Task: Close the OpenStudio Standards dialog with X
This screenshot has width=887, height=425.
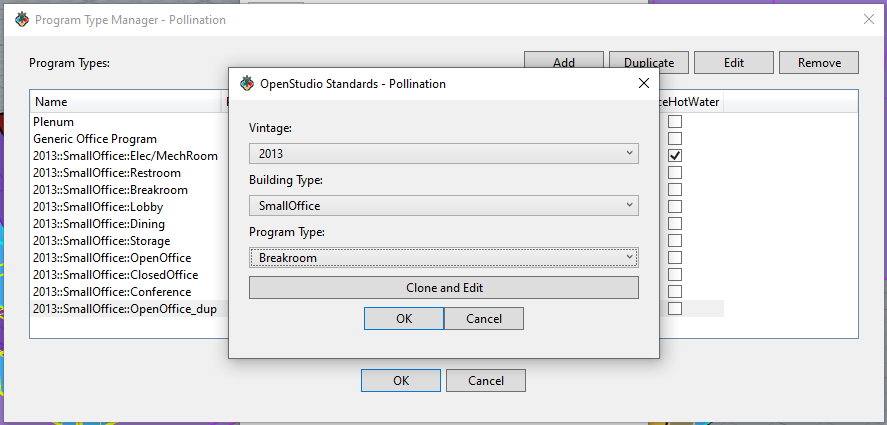Action: pyautogui.click(x=643, y=84)
